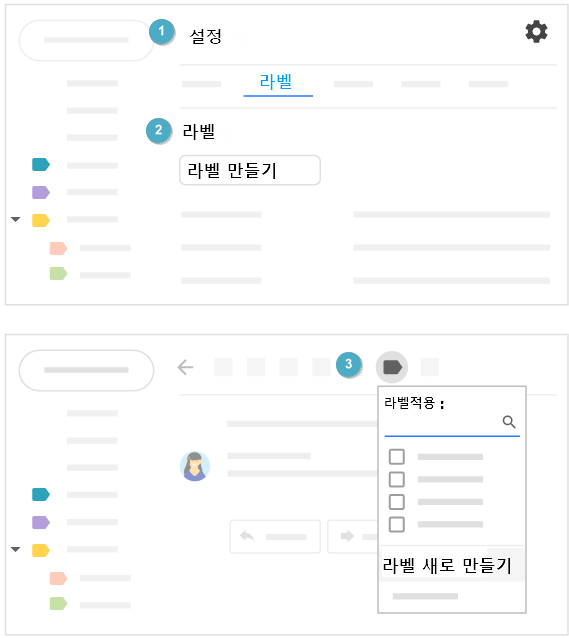The image size is (569, 638).
Task: Click the dark label icon in toolbar
Action: pyautogui.click(x=392, y=367)
